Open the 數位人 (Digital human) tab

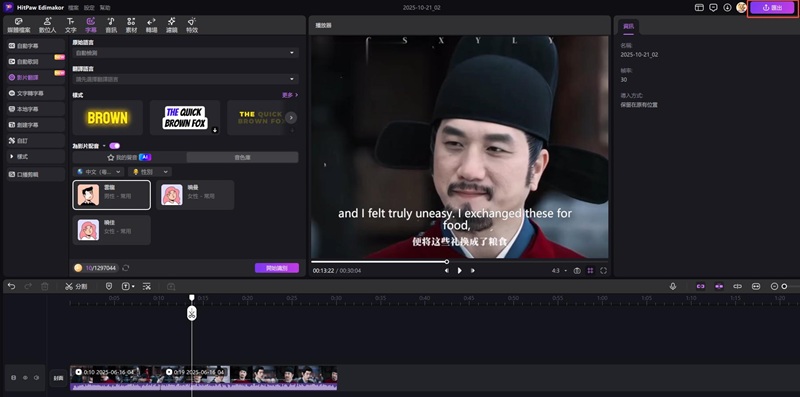tap(47, 26)
